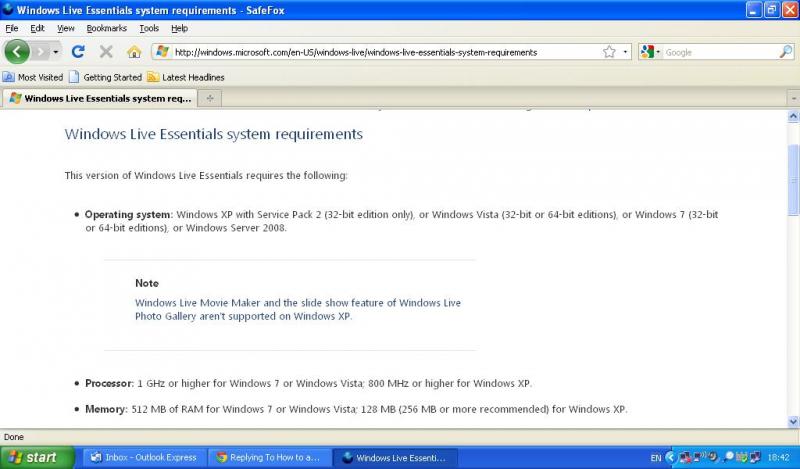Open the Getting Started bookmark
Viewport: 800px width, 469px height.
pos(106,77)
